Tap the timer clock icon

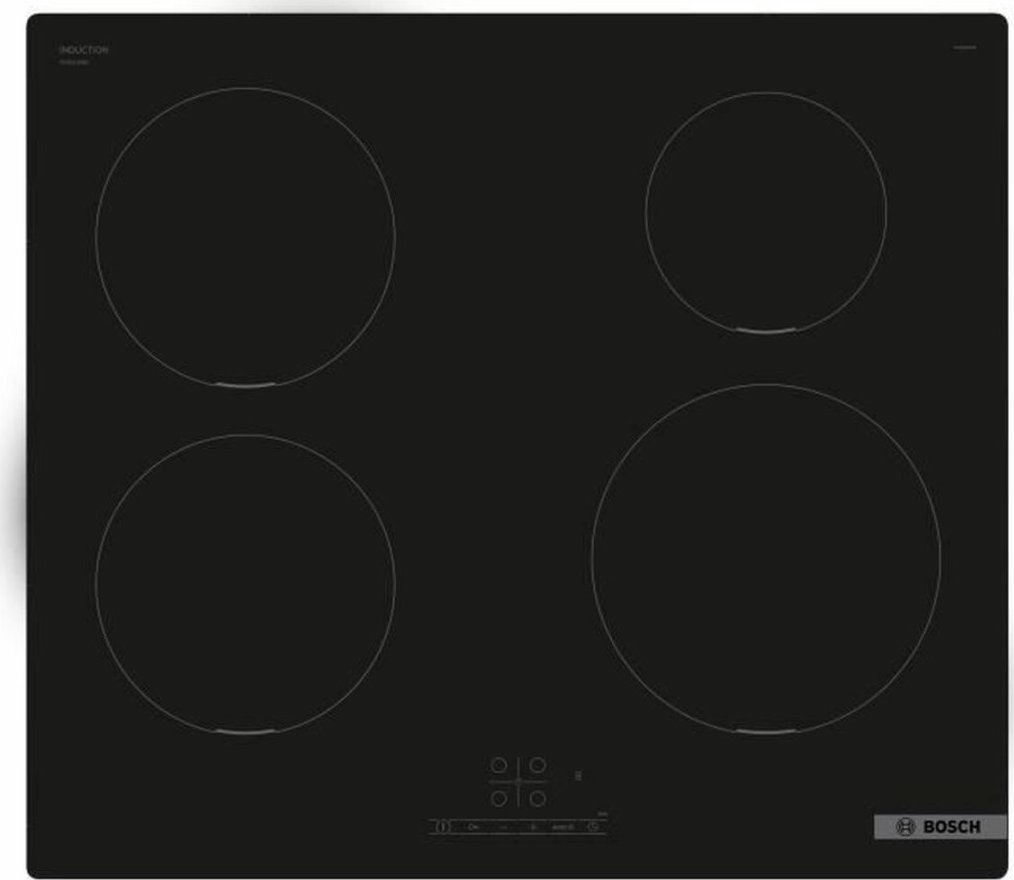[593, 826]
